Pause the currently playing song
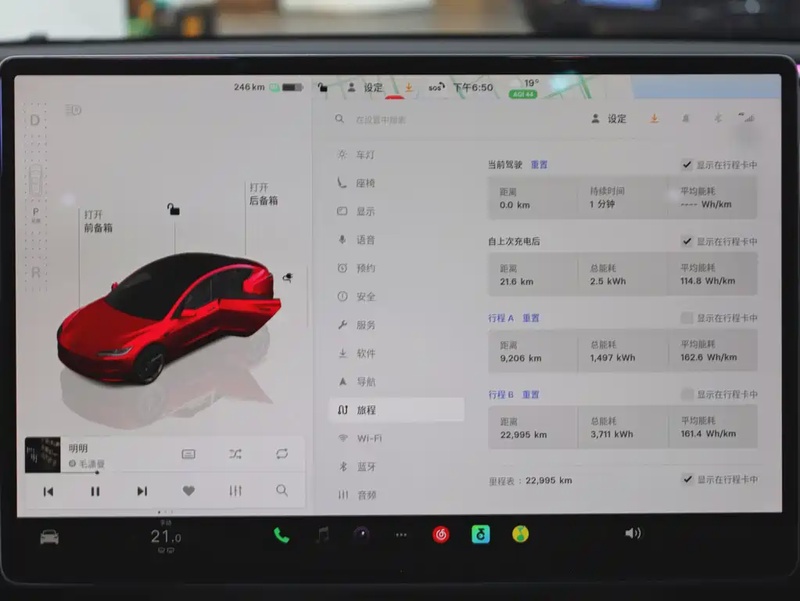This screenshot has height=601, width=800. tap(95, 491)
